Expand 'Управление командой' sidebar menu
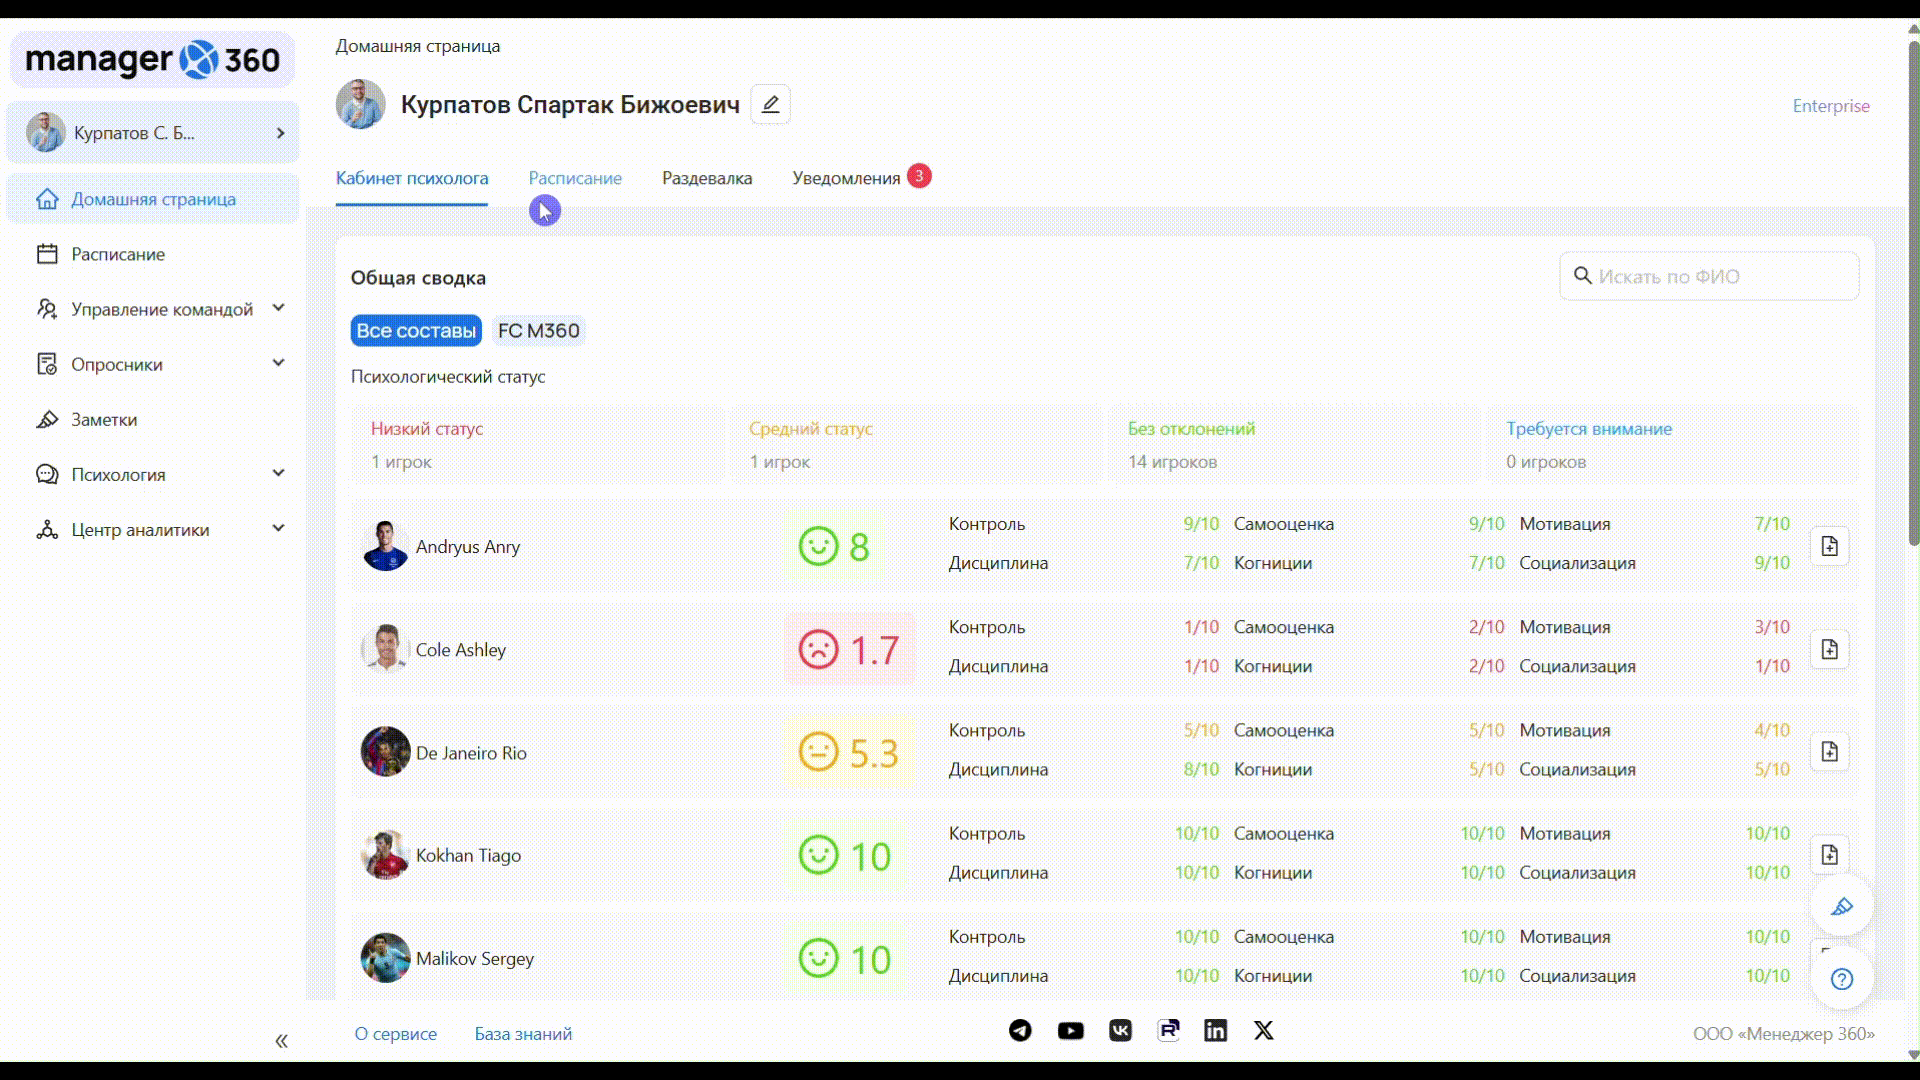The width and height of the screenshot is (1920, 1080). (x=160, y=309)
